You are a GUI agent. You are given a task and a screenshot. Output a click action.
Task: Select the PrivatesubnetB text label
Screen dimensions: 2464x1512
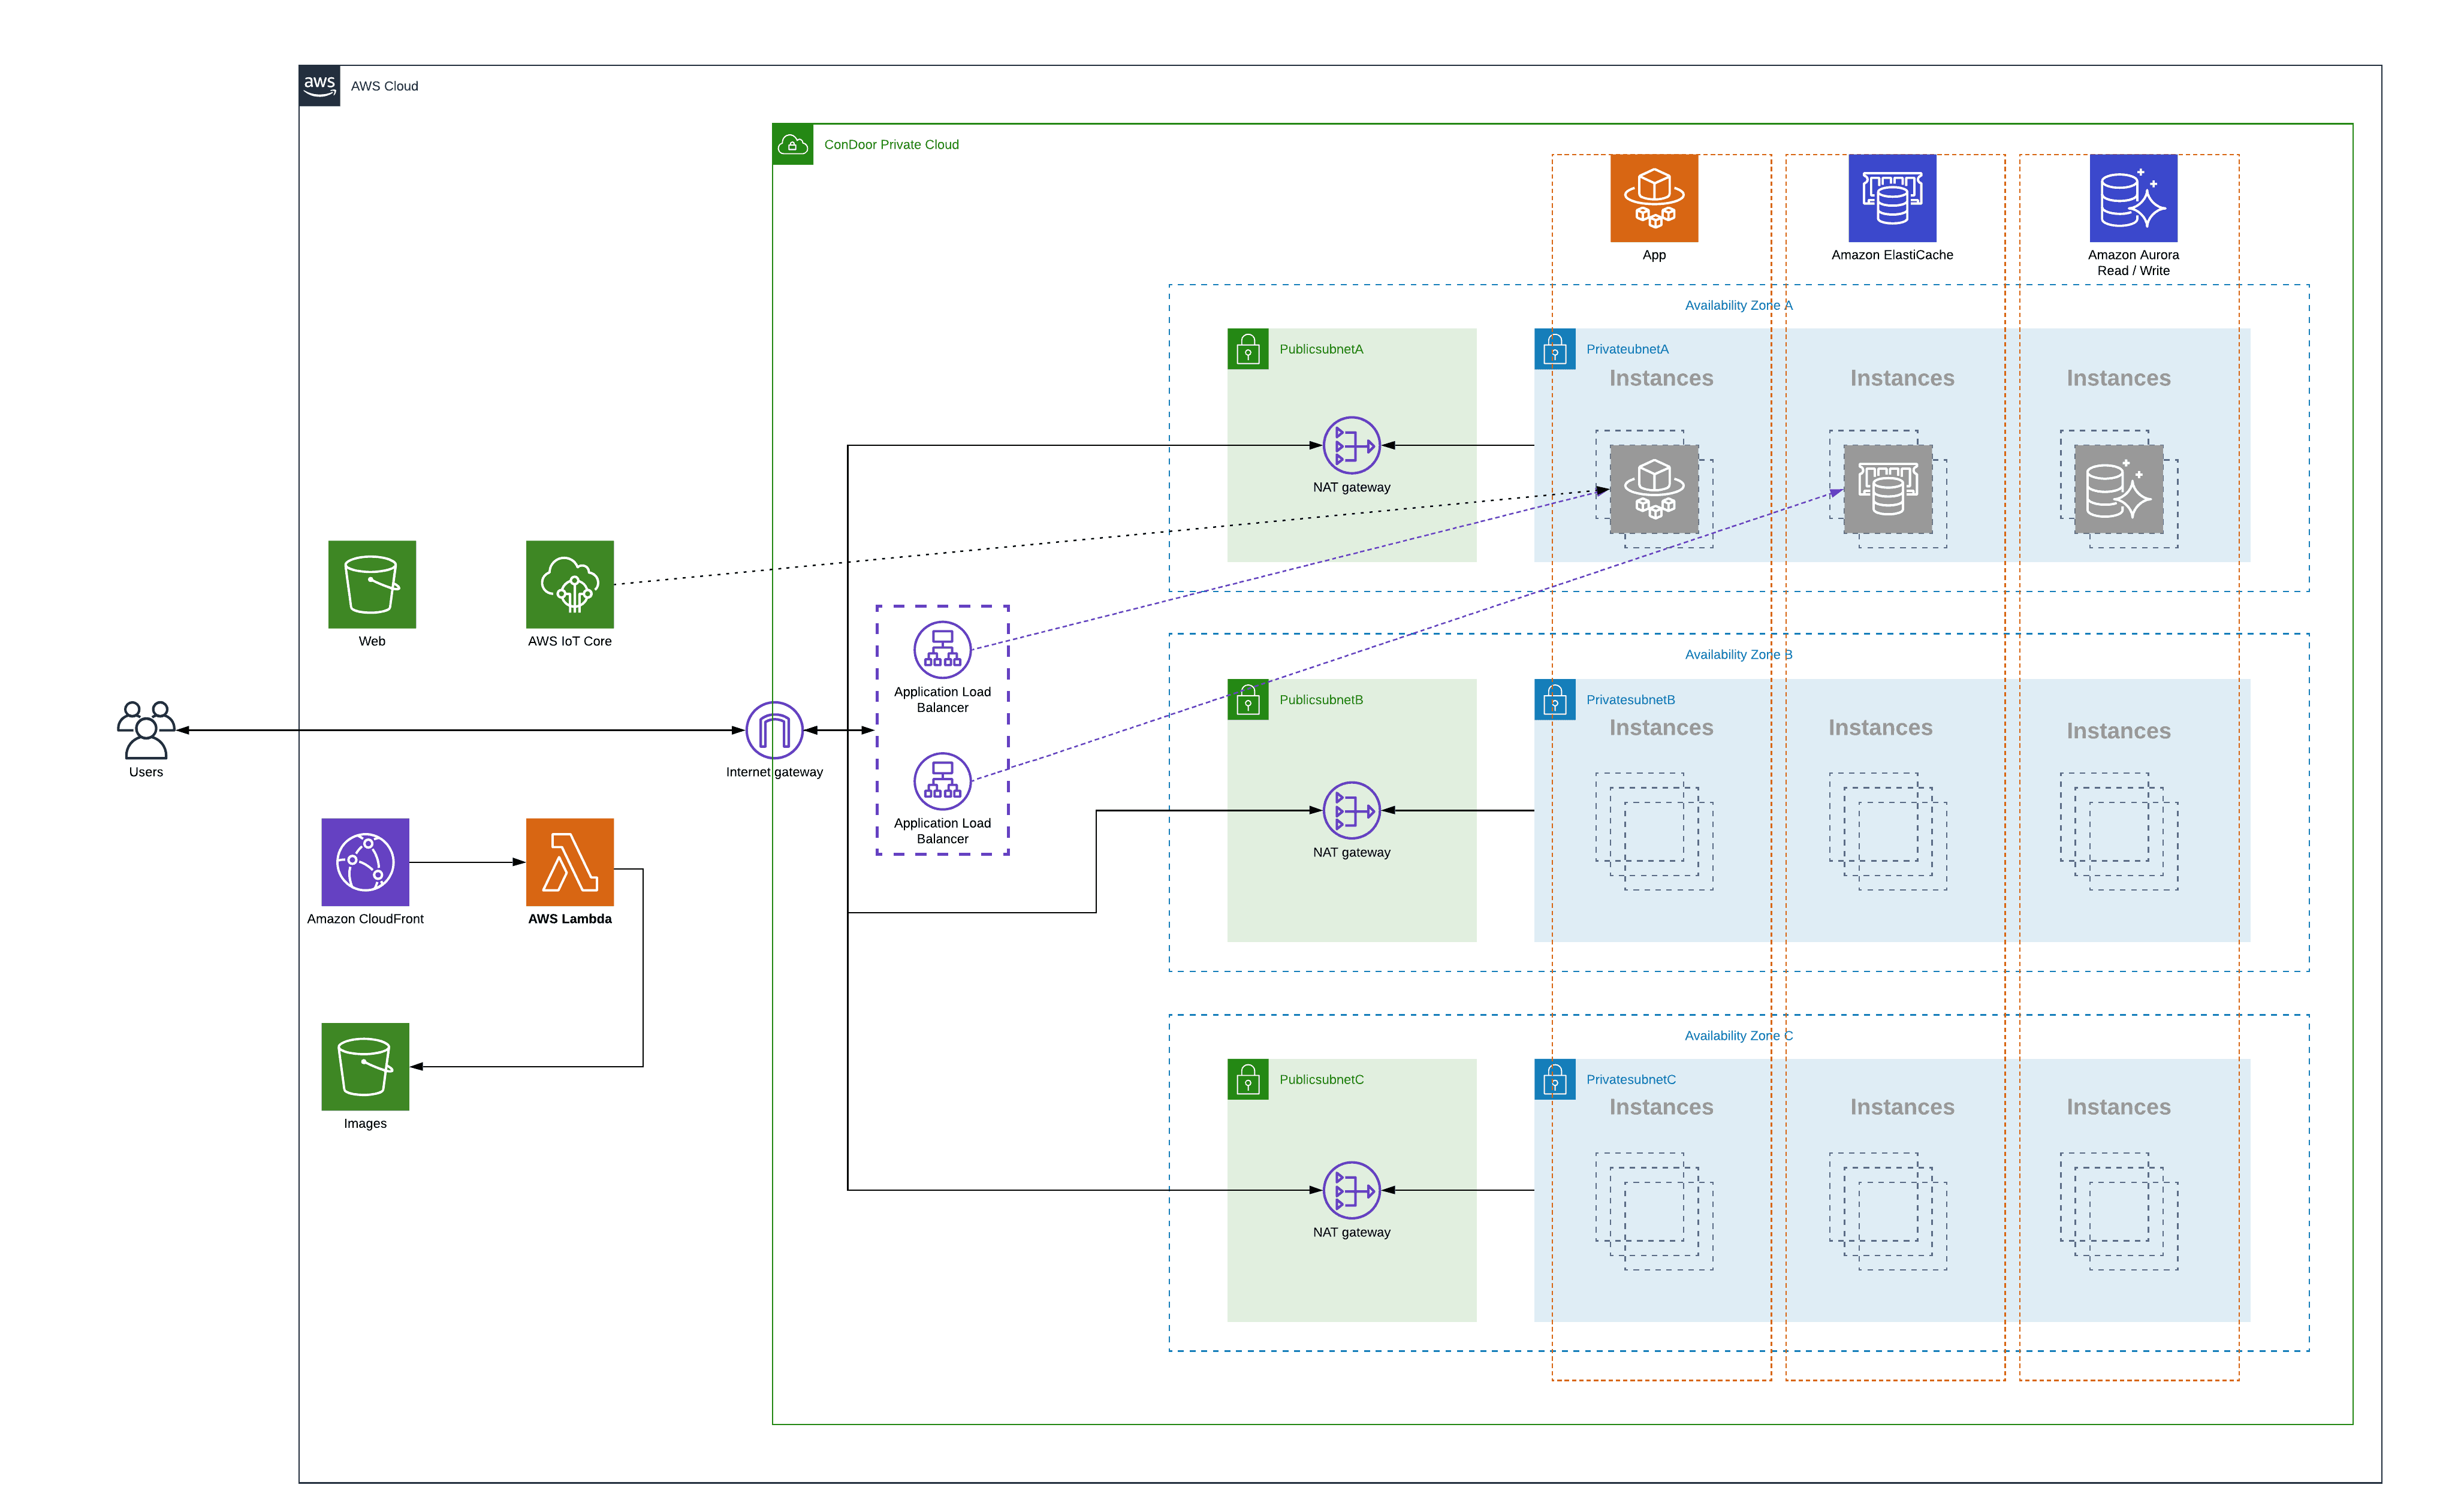click(1630, 700)
